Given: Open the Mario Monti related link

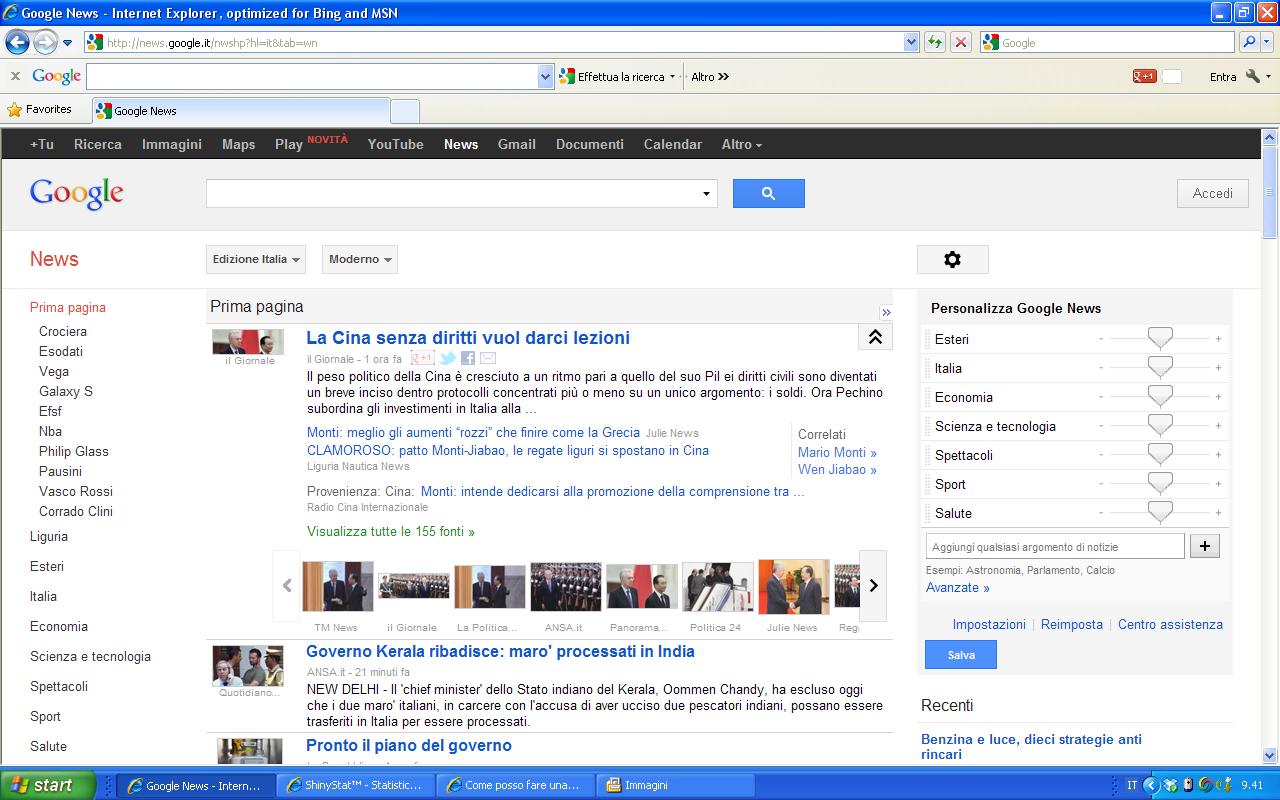Looking at the screenshot, I should (837, 452).
